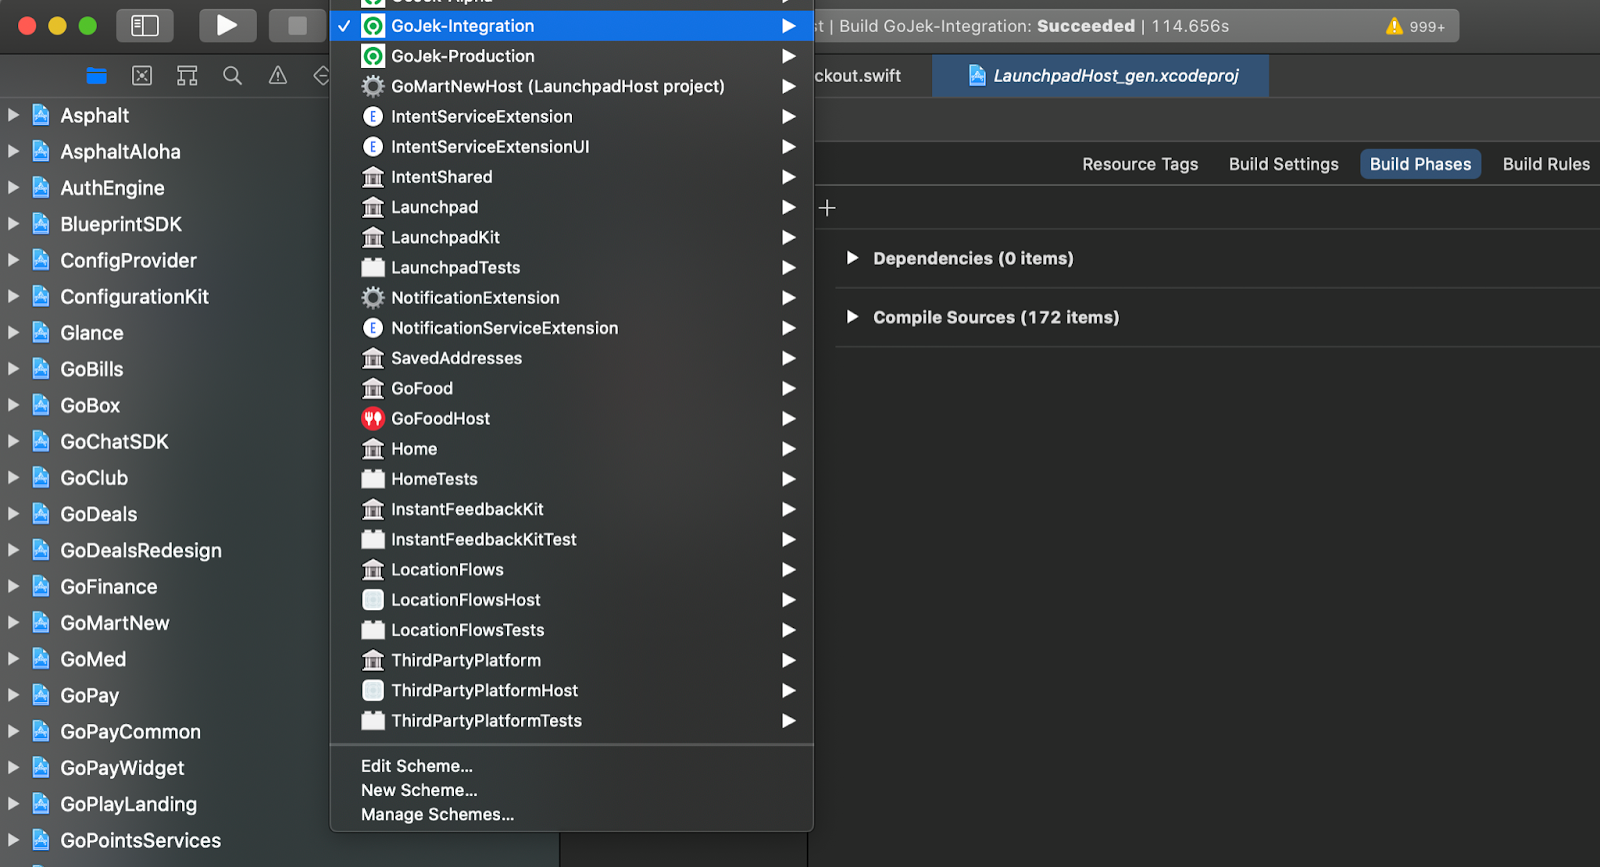Expand the GoChatSDK project tree

coord(13,441)
